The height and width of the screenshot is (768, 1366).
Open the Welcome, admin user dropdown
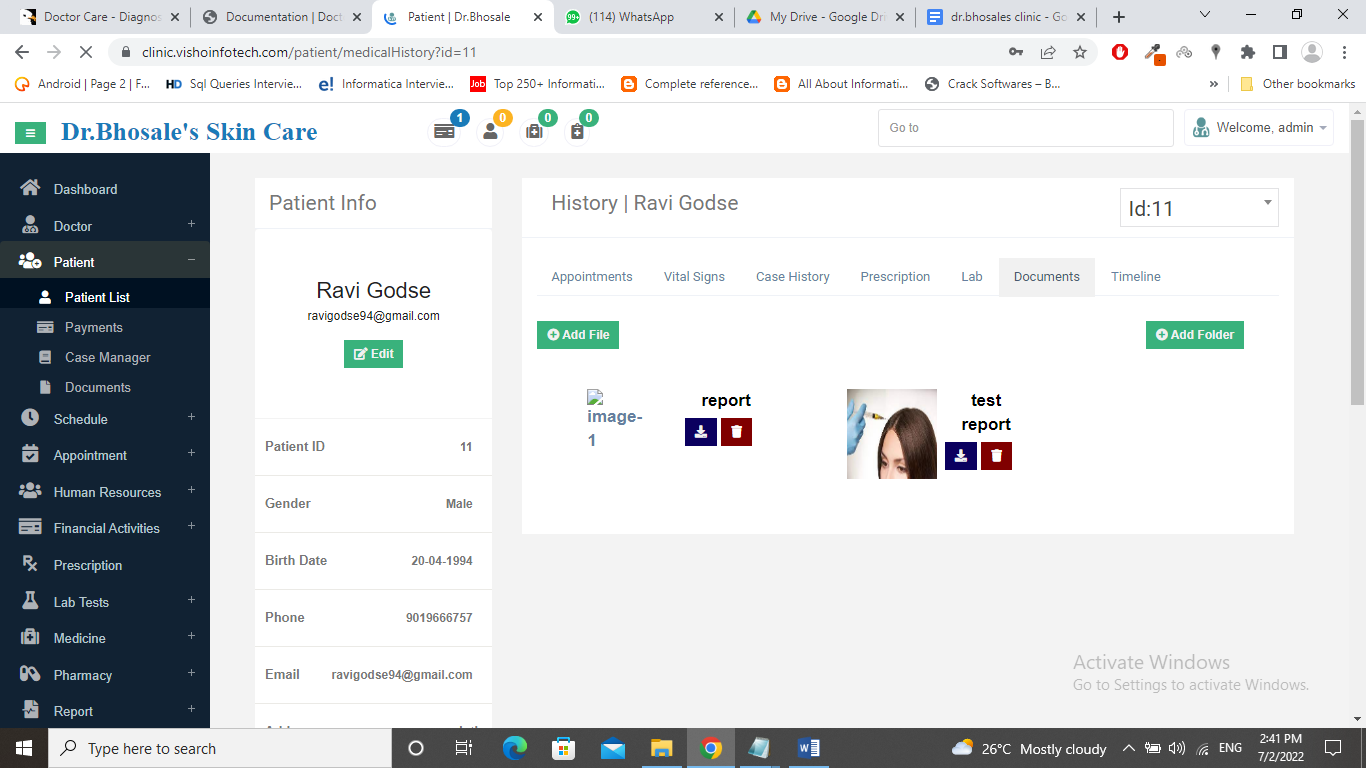1259,128
